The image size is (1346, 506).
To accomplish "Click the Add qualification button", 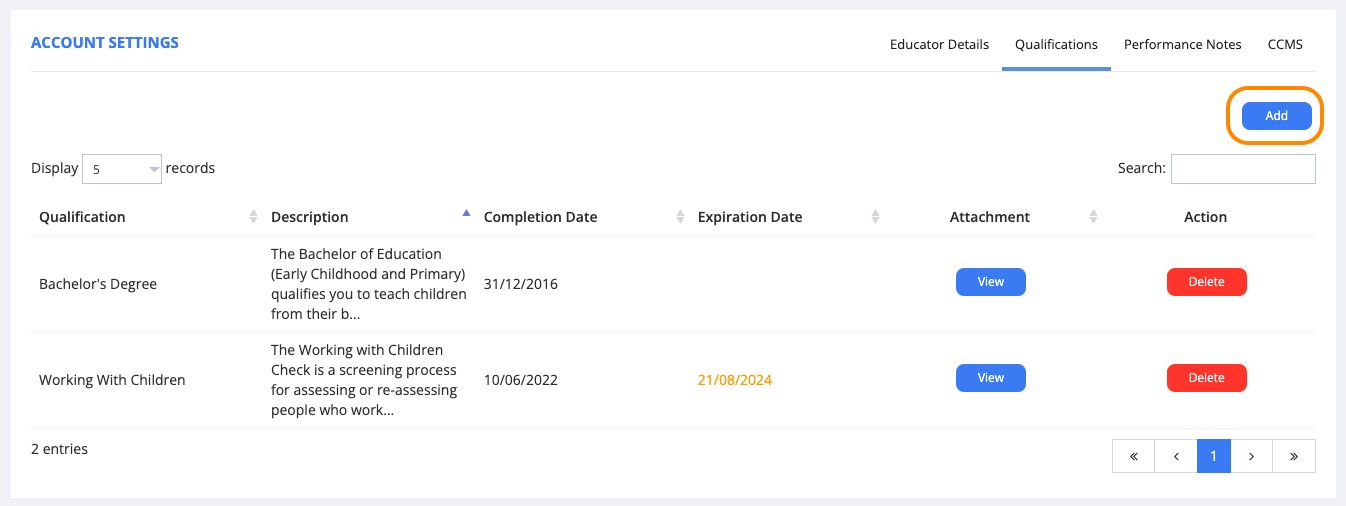I will coord(1276,116).
